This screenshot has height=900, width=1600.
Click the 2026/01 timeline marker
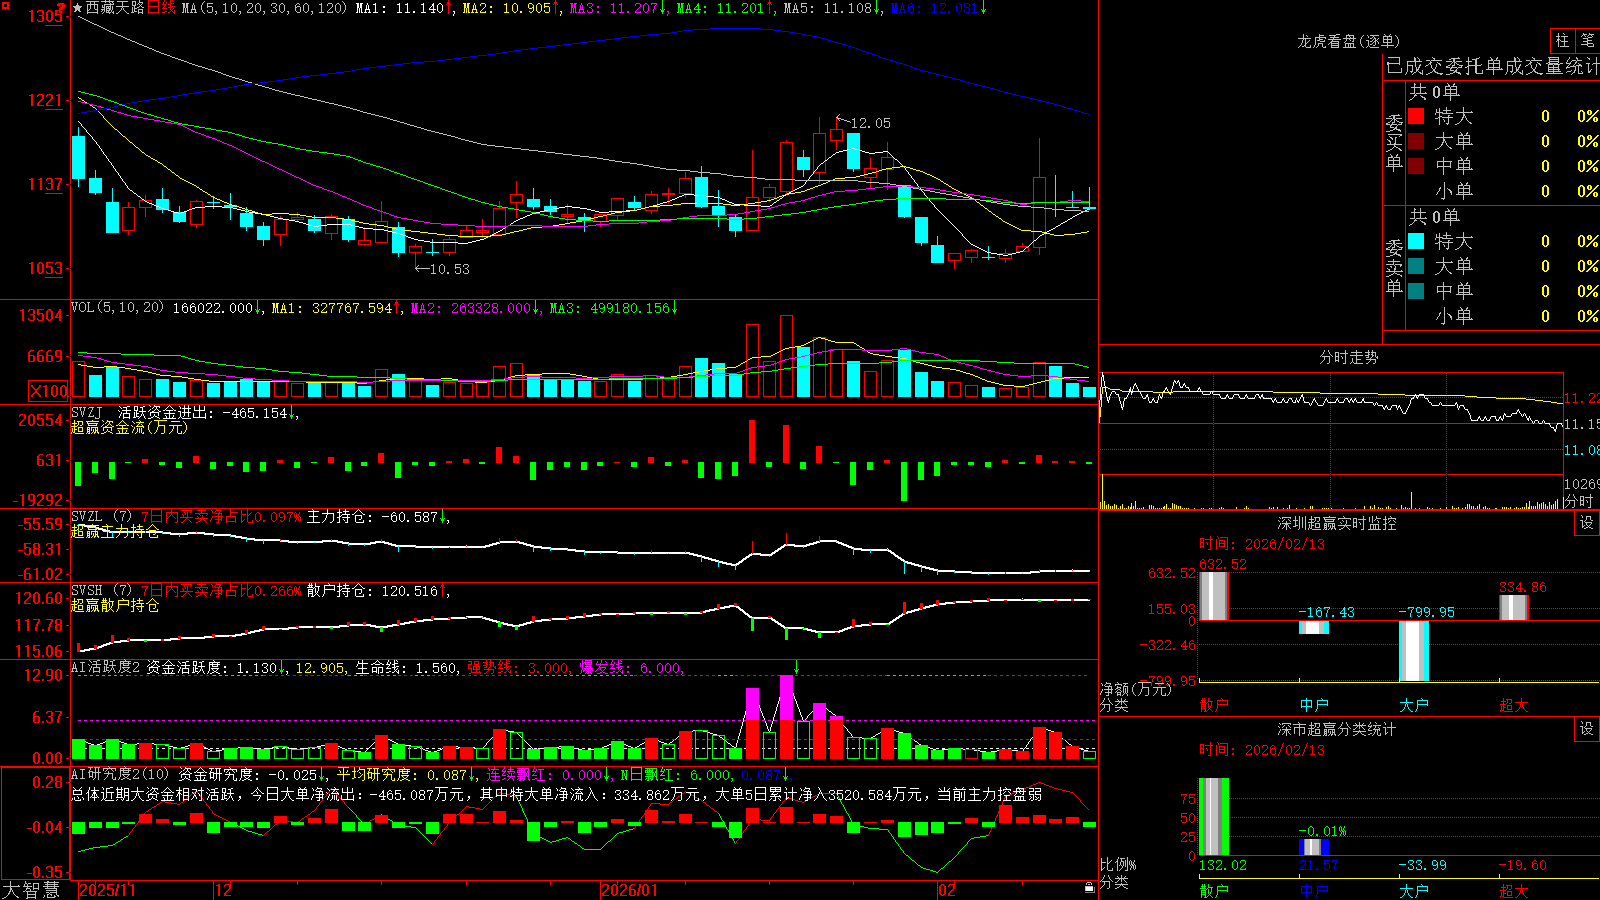pos(630,890)
